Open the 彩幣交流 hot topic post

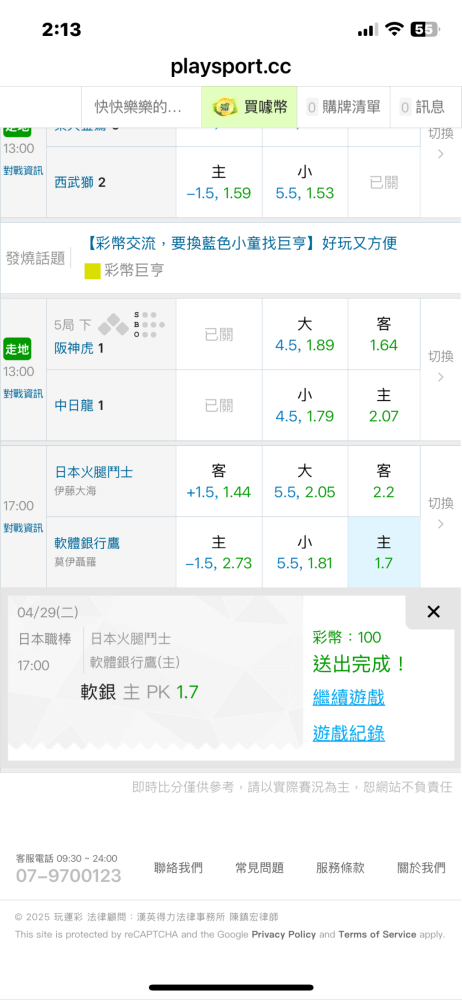click(x=242, y=243)
